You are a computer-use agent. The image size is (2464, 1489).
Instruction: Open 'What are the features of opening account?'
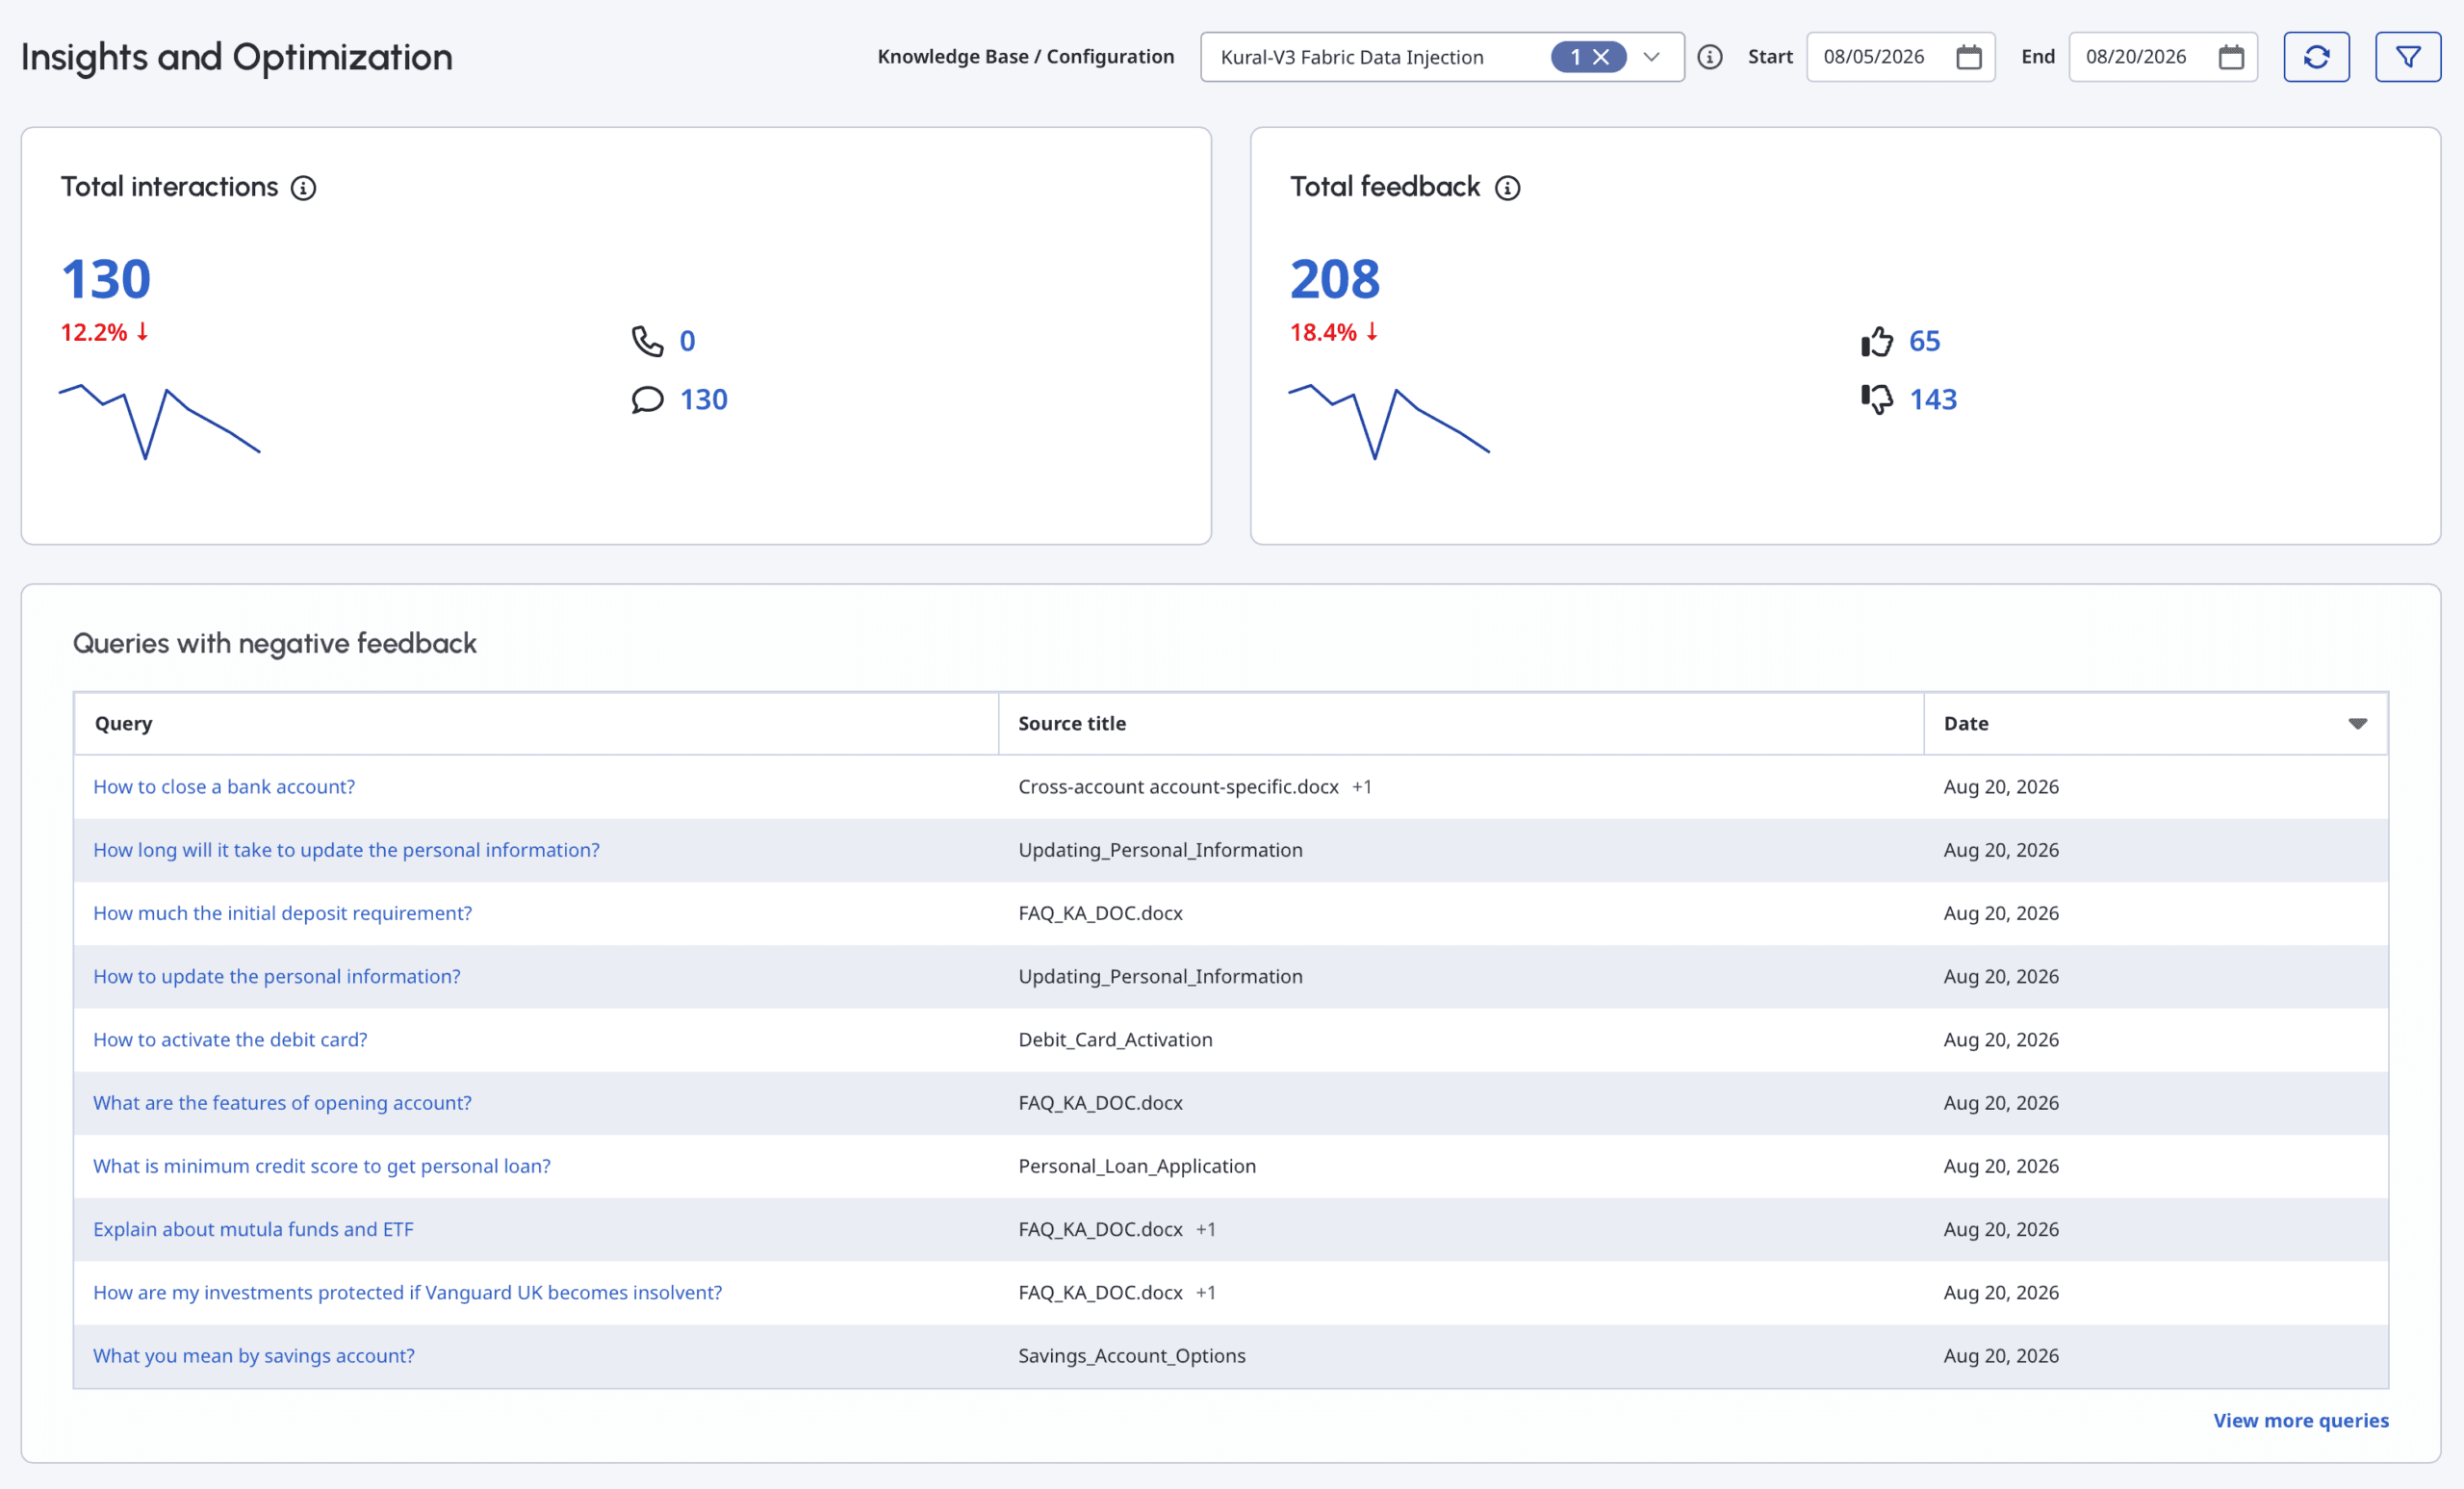pyautogui.click(x=282, y=1103)
